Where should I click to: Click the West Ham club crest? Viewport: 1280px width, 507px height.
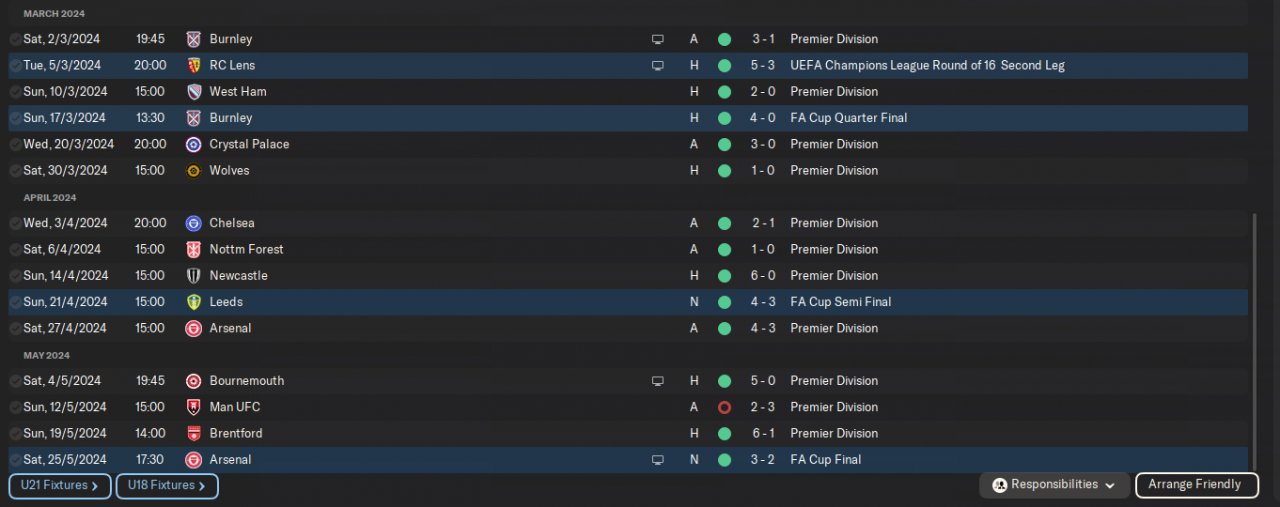(x=194, y=91)
